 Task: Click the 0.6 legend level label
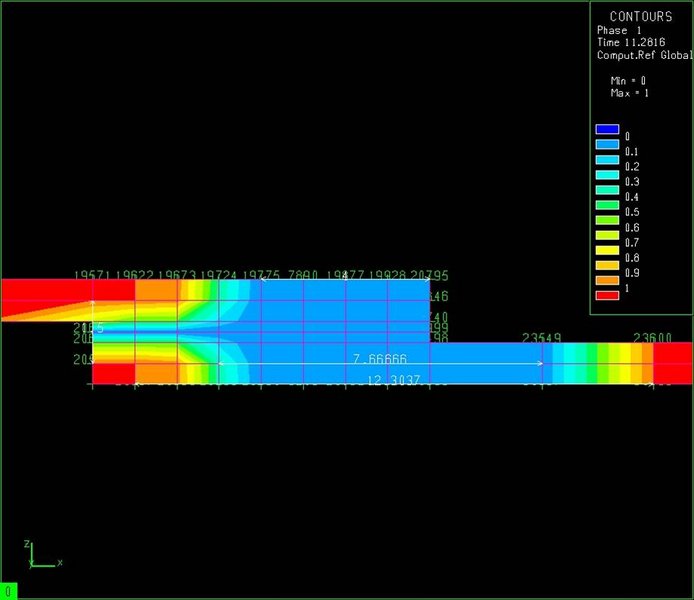[632, 227]
